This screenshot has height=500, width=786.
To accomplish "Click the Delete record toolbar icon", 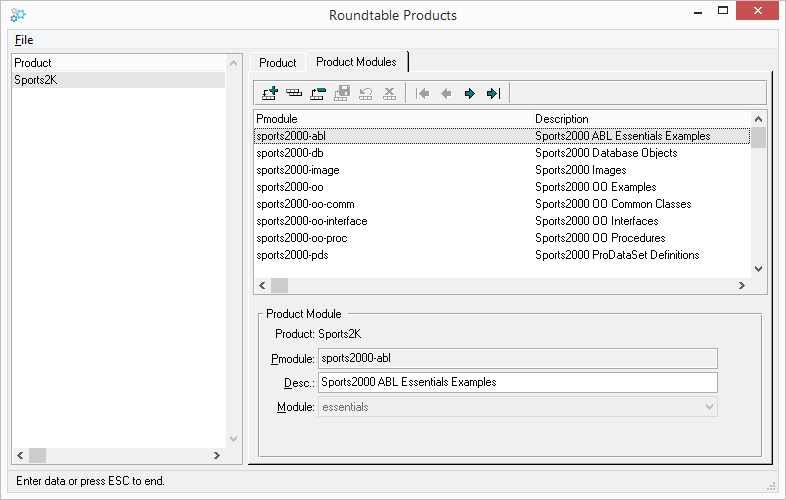I will [x=318, y=93].
